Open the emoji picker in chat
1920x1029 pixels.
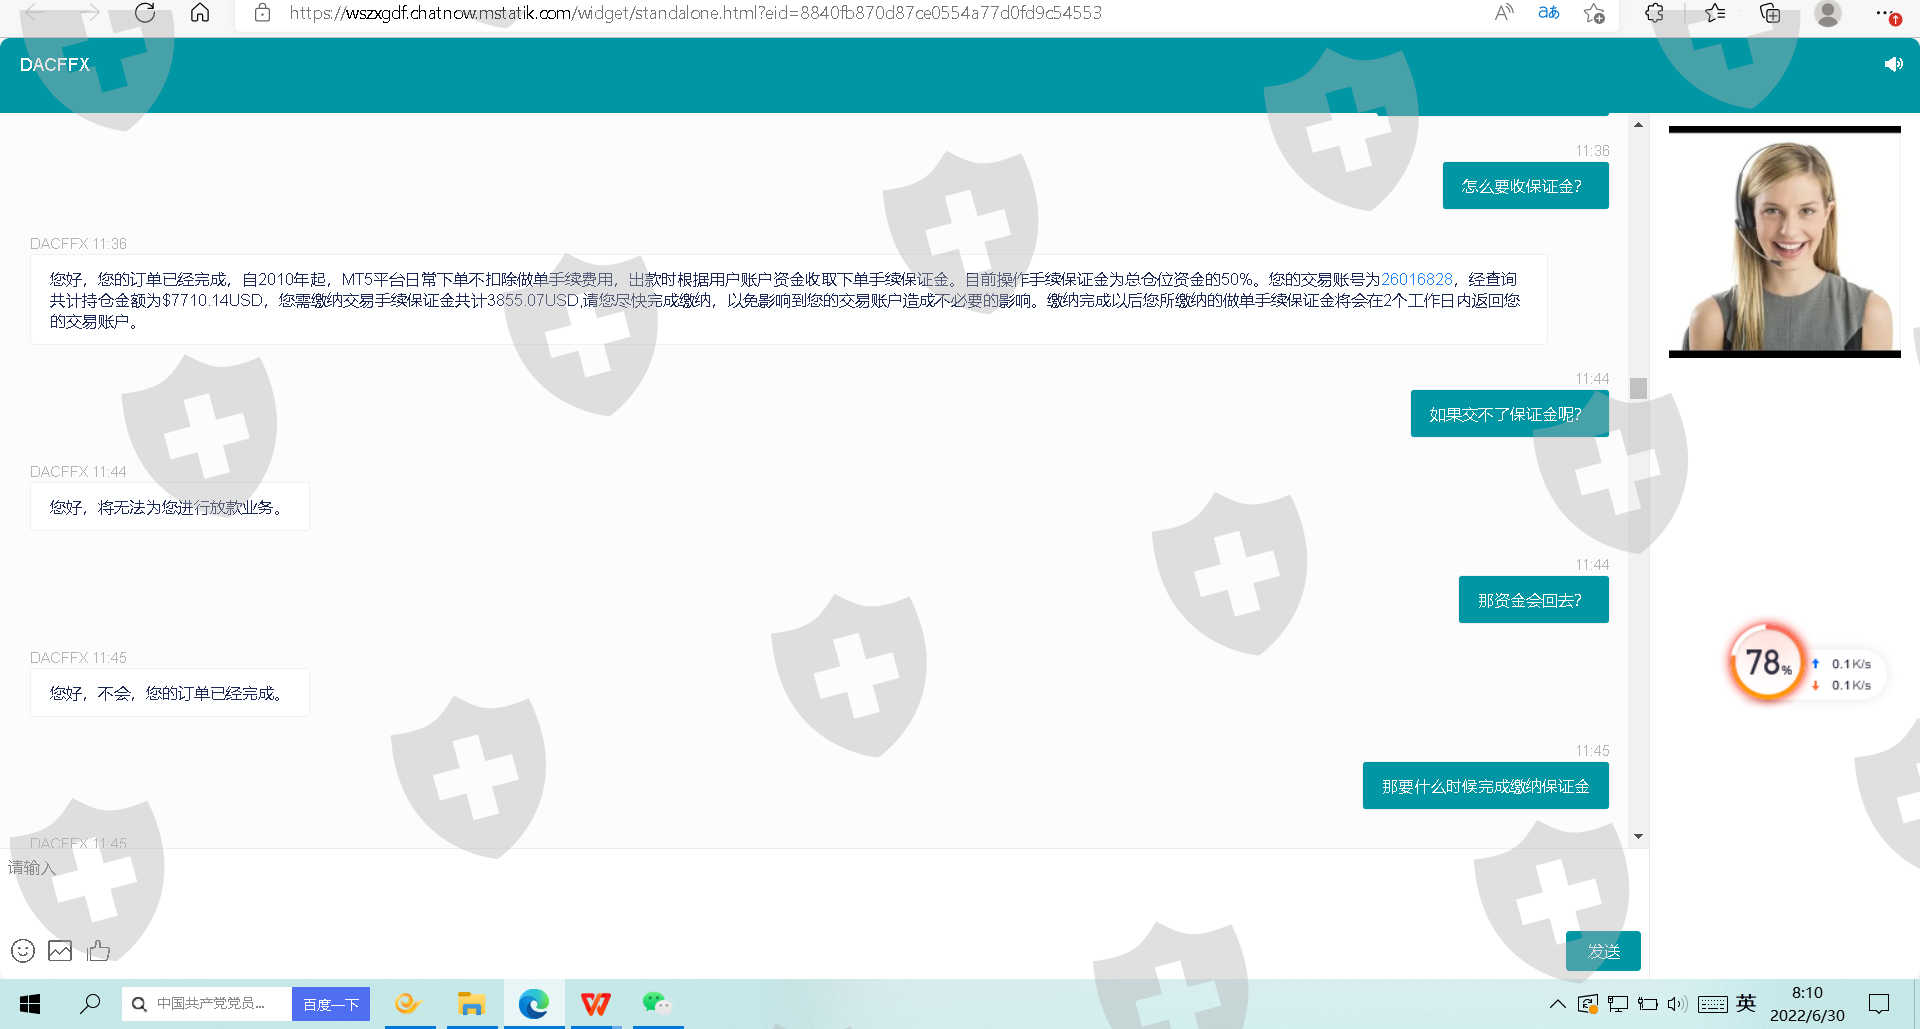(23, 951)
